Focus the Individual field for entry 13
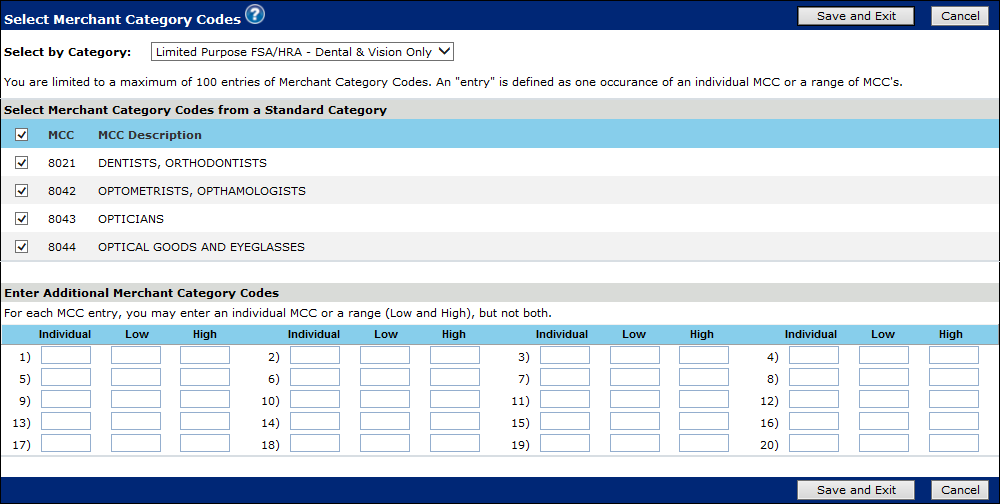Screen dimensions: 1000x504 click(66, 421)
